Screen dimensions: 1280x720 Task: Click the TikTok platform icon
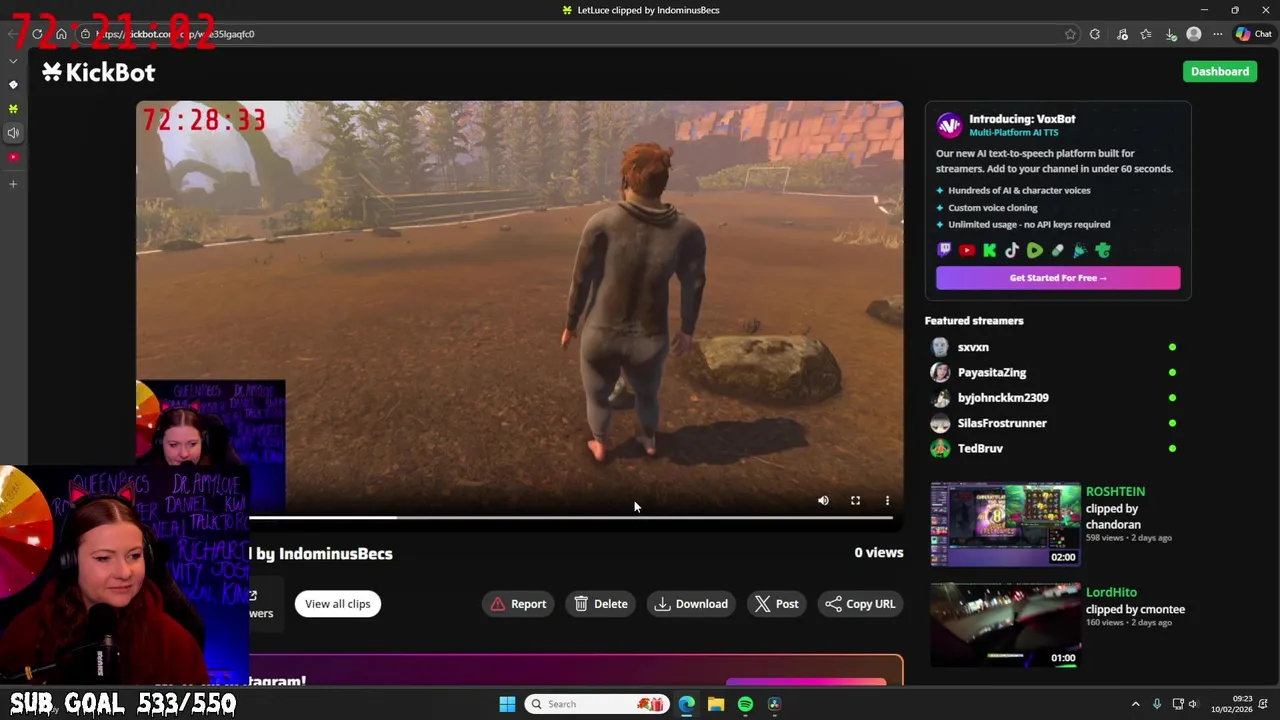pos(1012,251)
